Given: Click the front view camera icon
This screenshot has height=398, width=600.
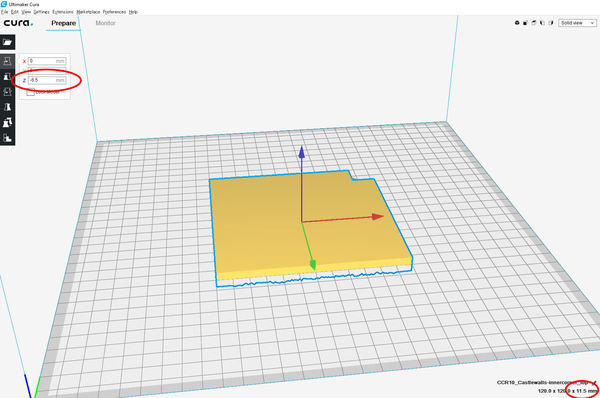Looking at the screenshot, I should pyautogui.click(x=525, y=23).
